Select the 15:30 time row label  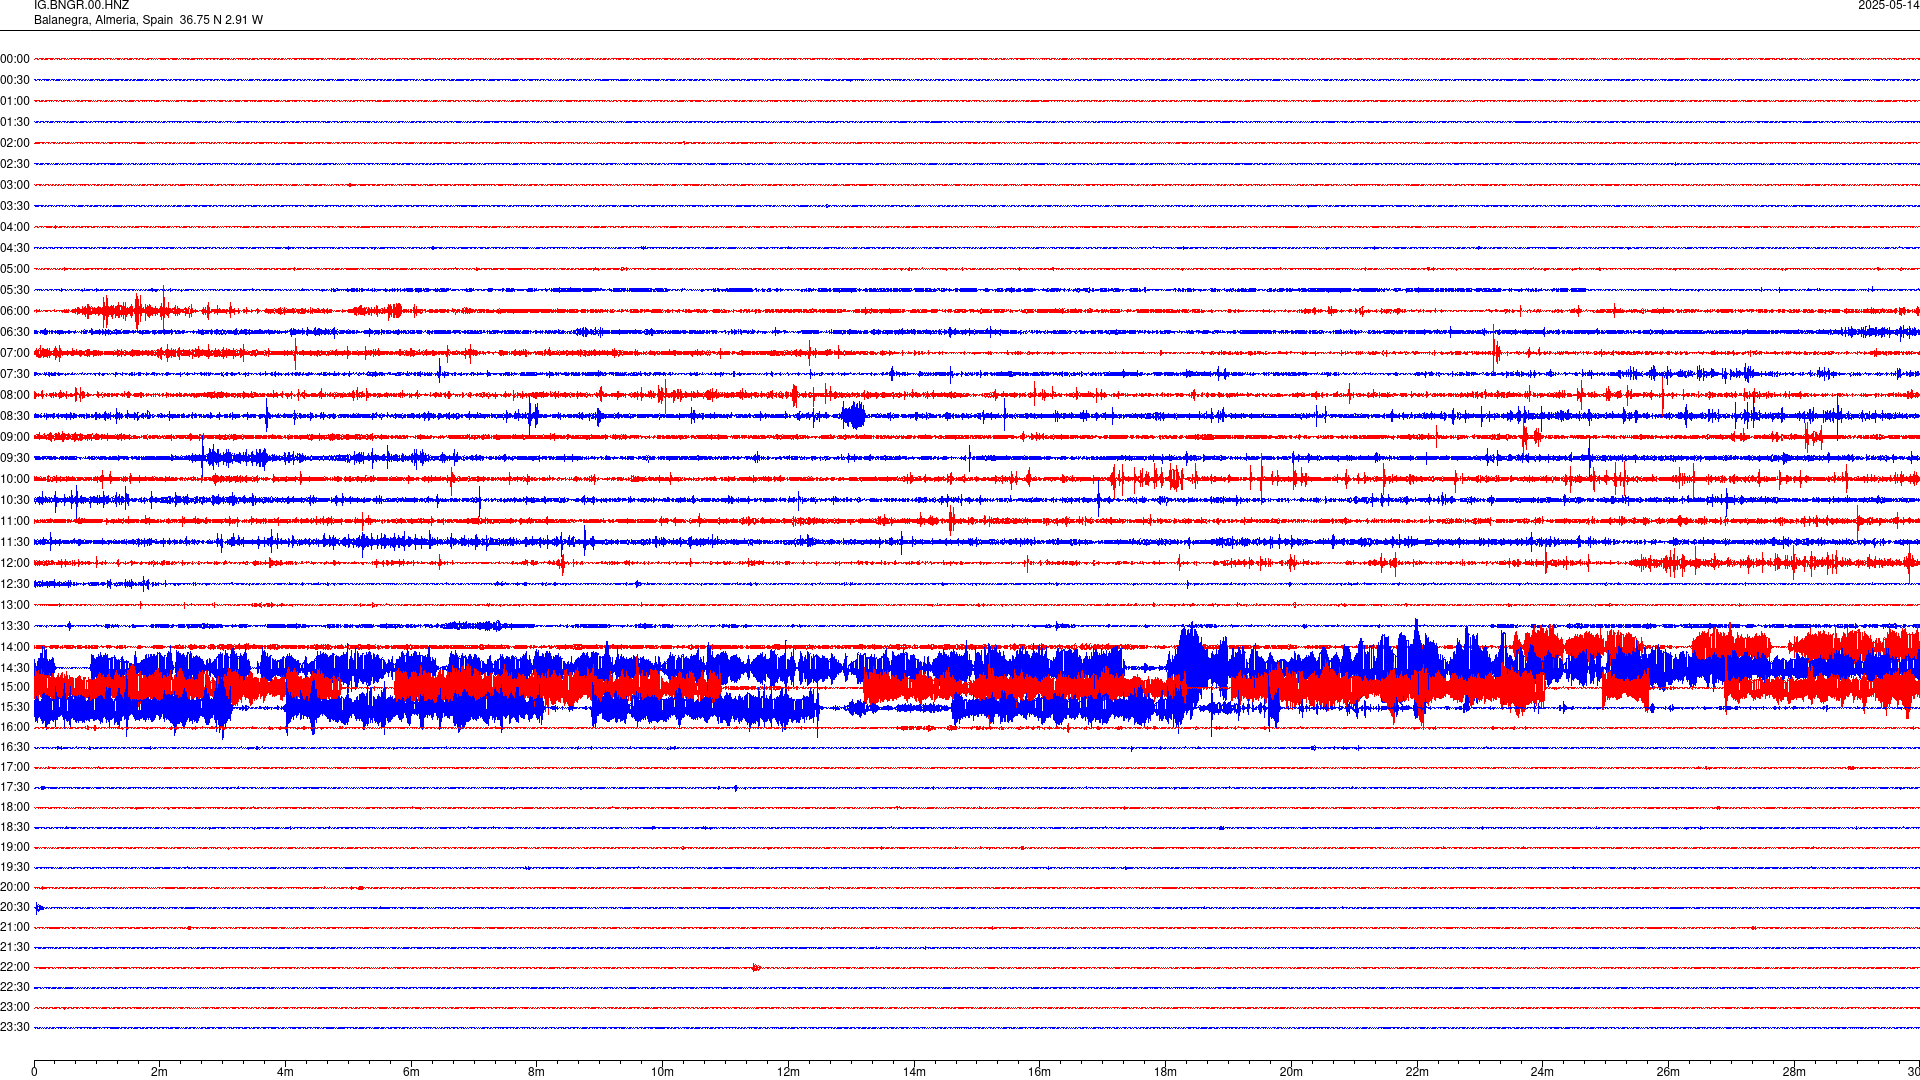tap(15, 707)
